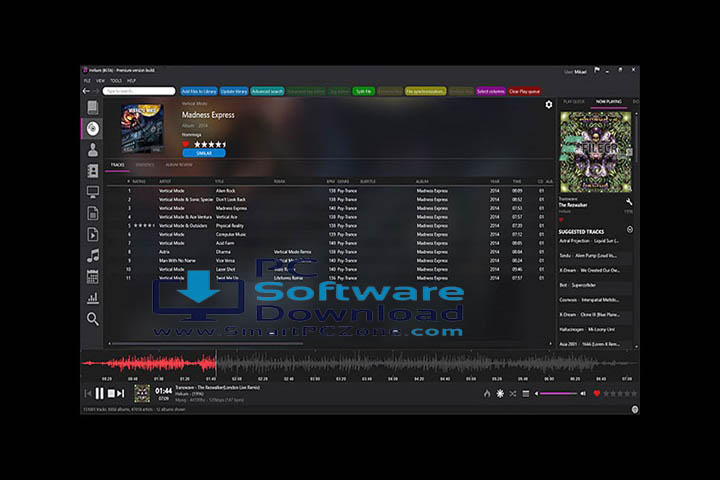Click the flame icon in the player bar

487,394
